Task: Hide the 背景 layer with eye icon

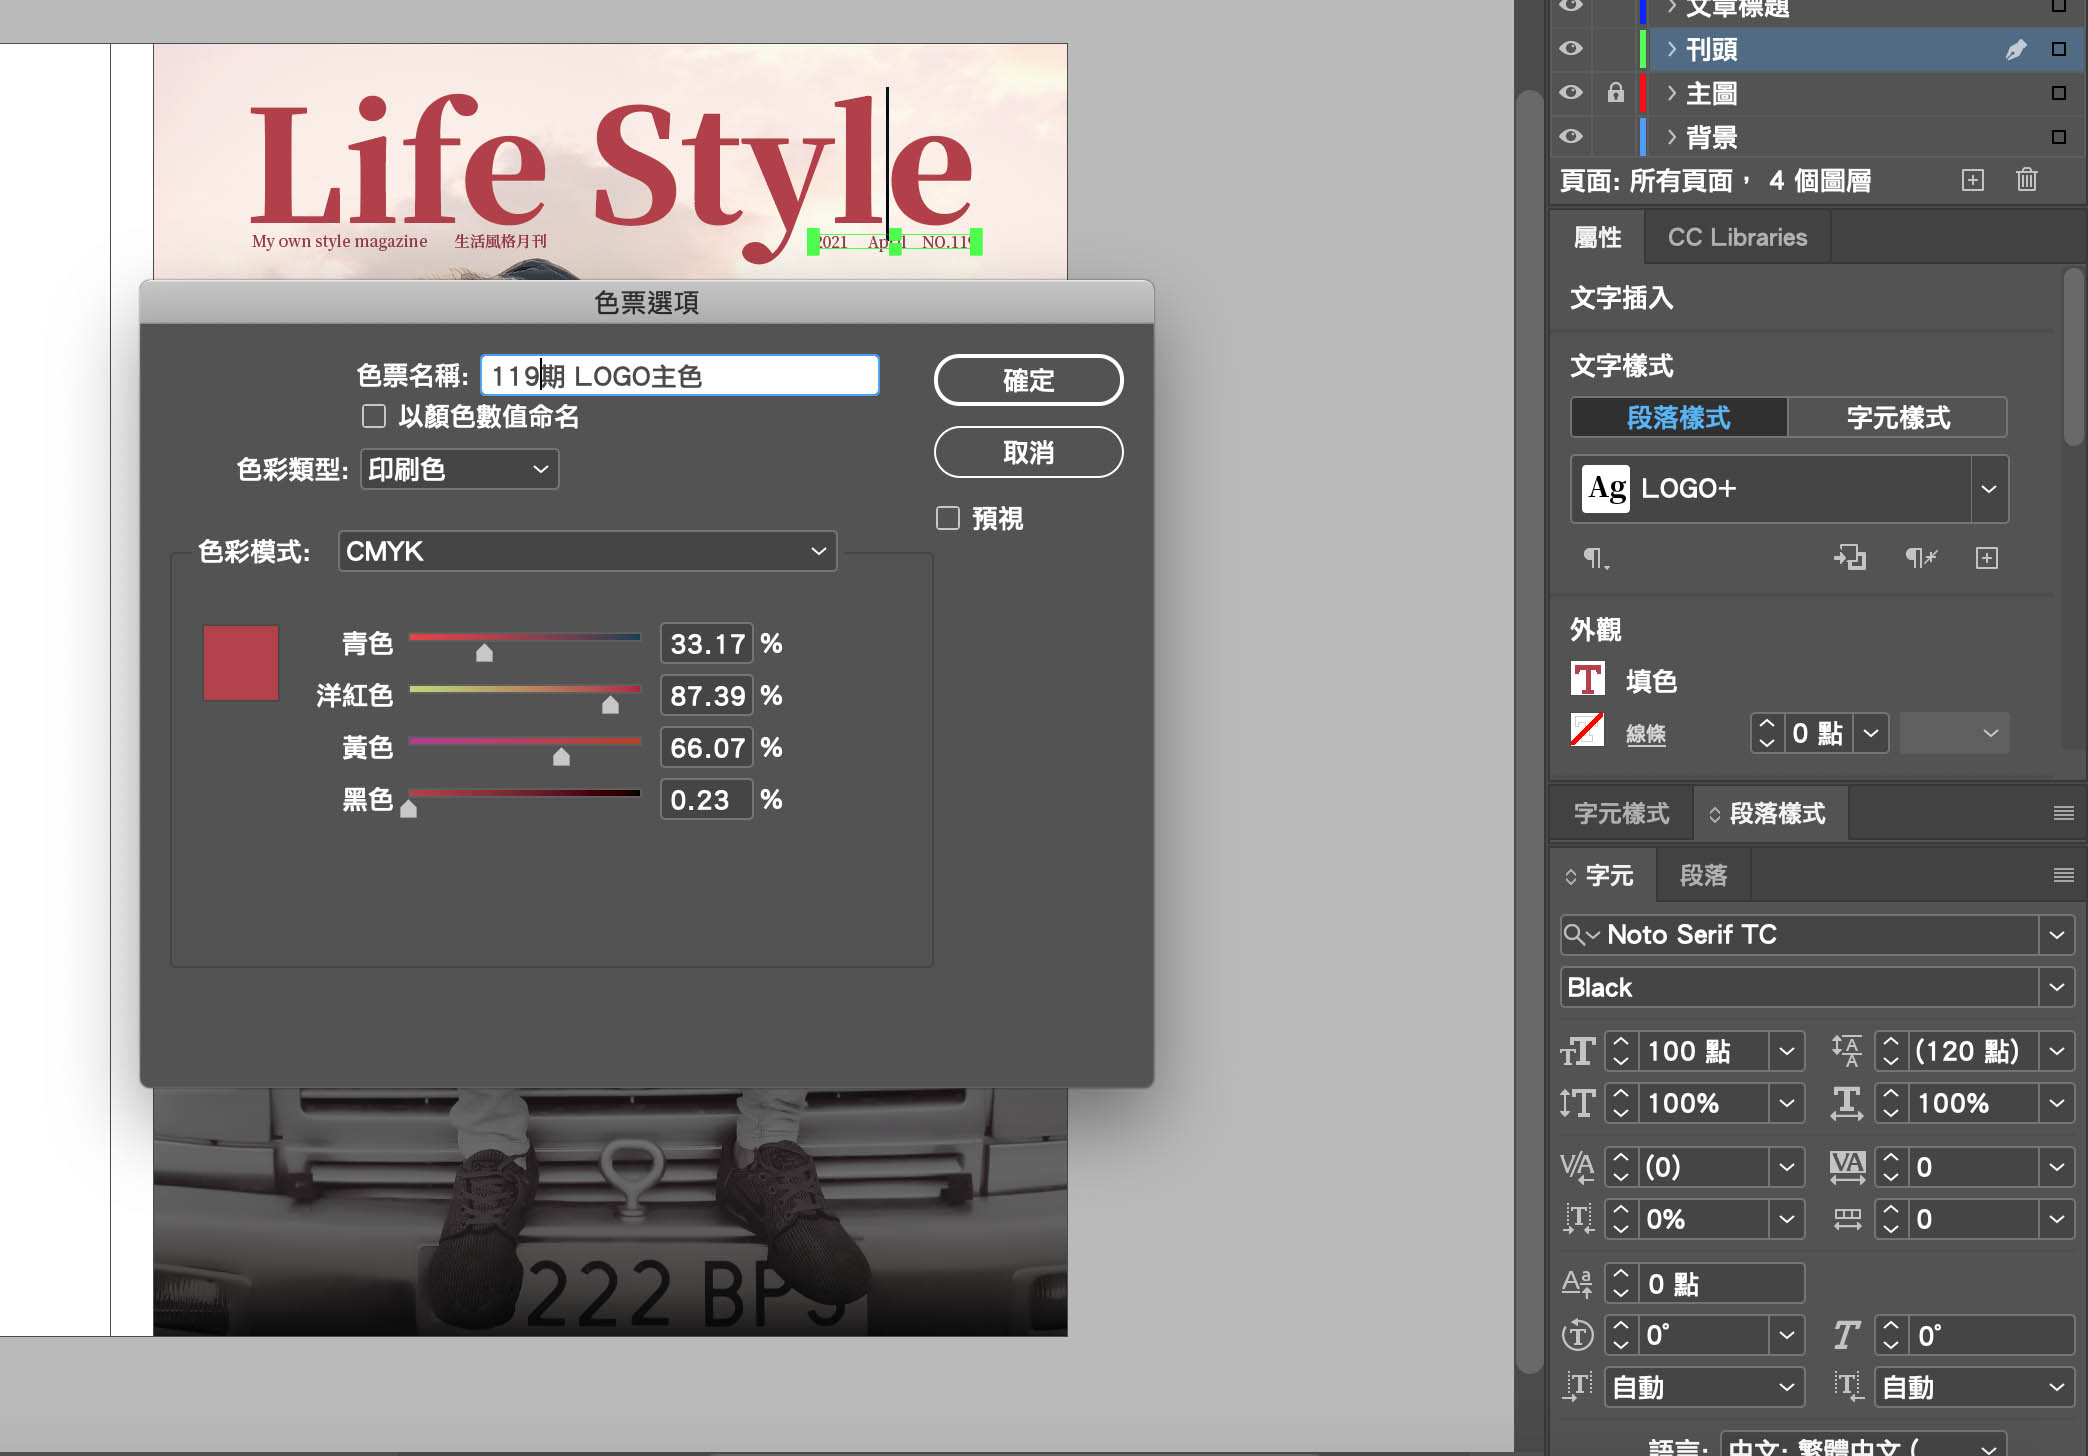Action: click(1571, 136)
